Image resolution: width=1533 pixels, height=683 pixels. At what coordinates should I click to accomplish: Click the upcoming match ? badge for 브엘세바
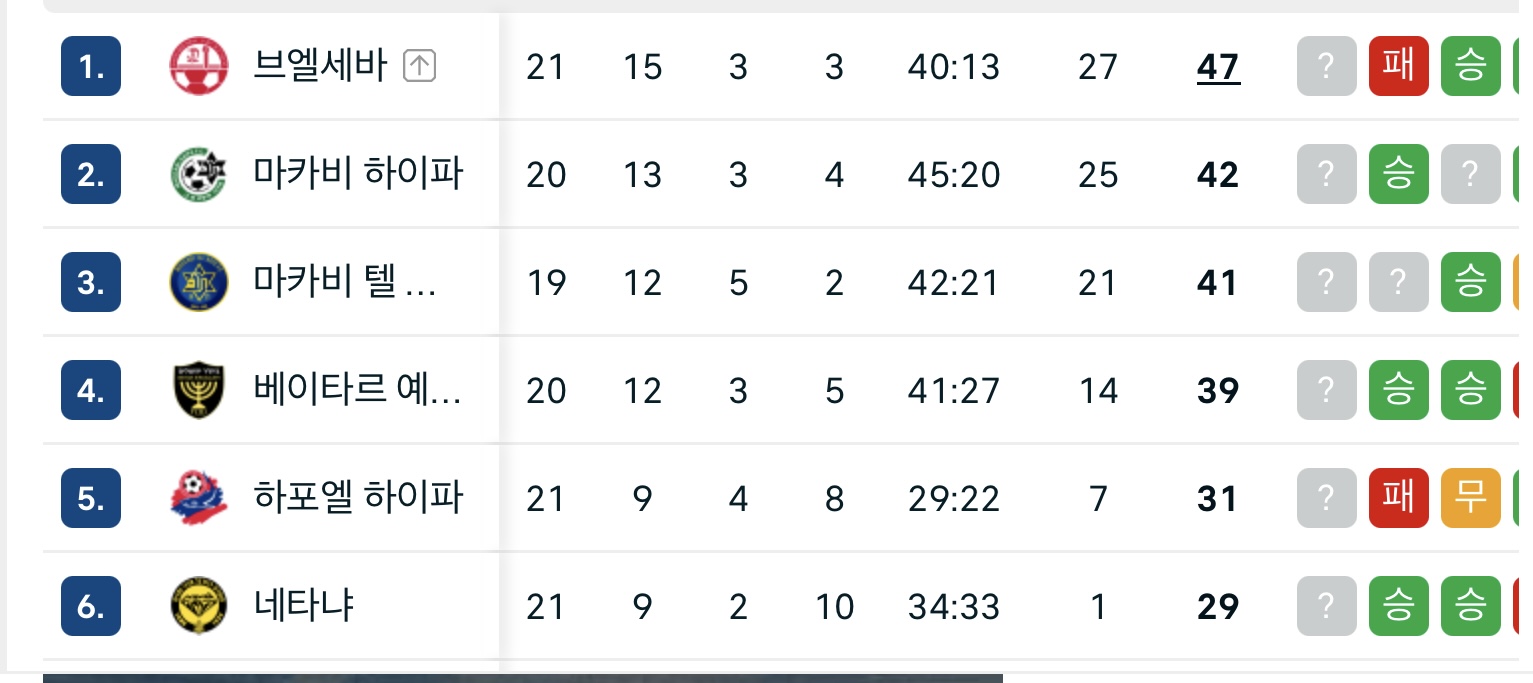click(x=1326, y=67)
